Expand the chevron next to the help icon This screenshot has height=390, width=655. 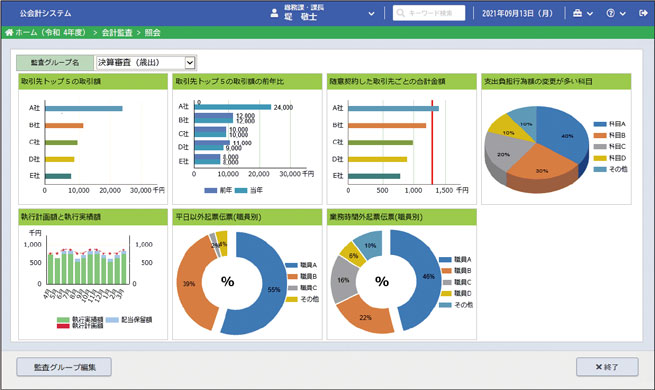click(622, 13)
